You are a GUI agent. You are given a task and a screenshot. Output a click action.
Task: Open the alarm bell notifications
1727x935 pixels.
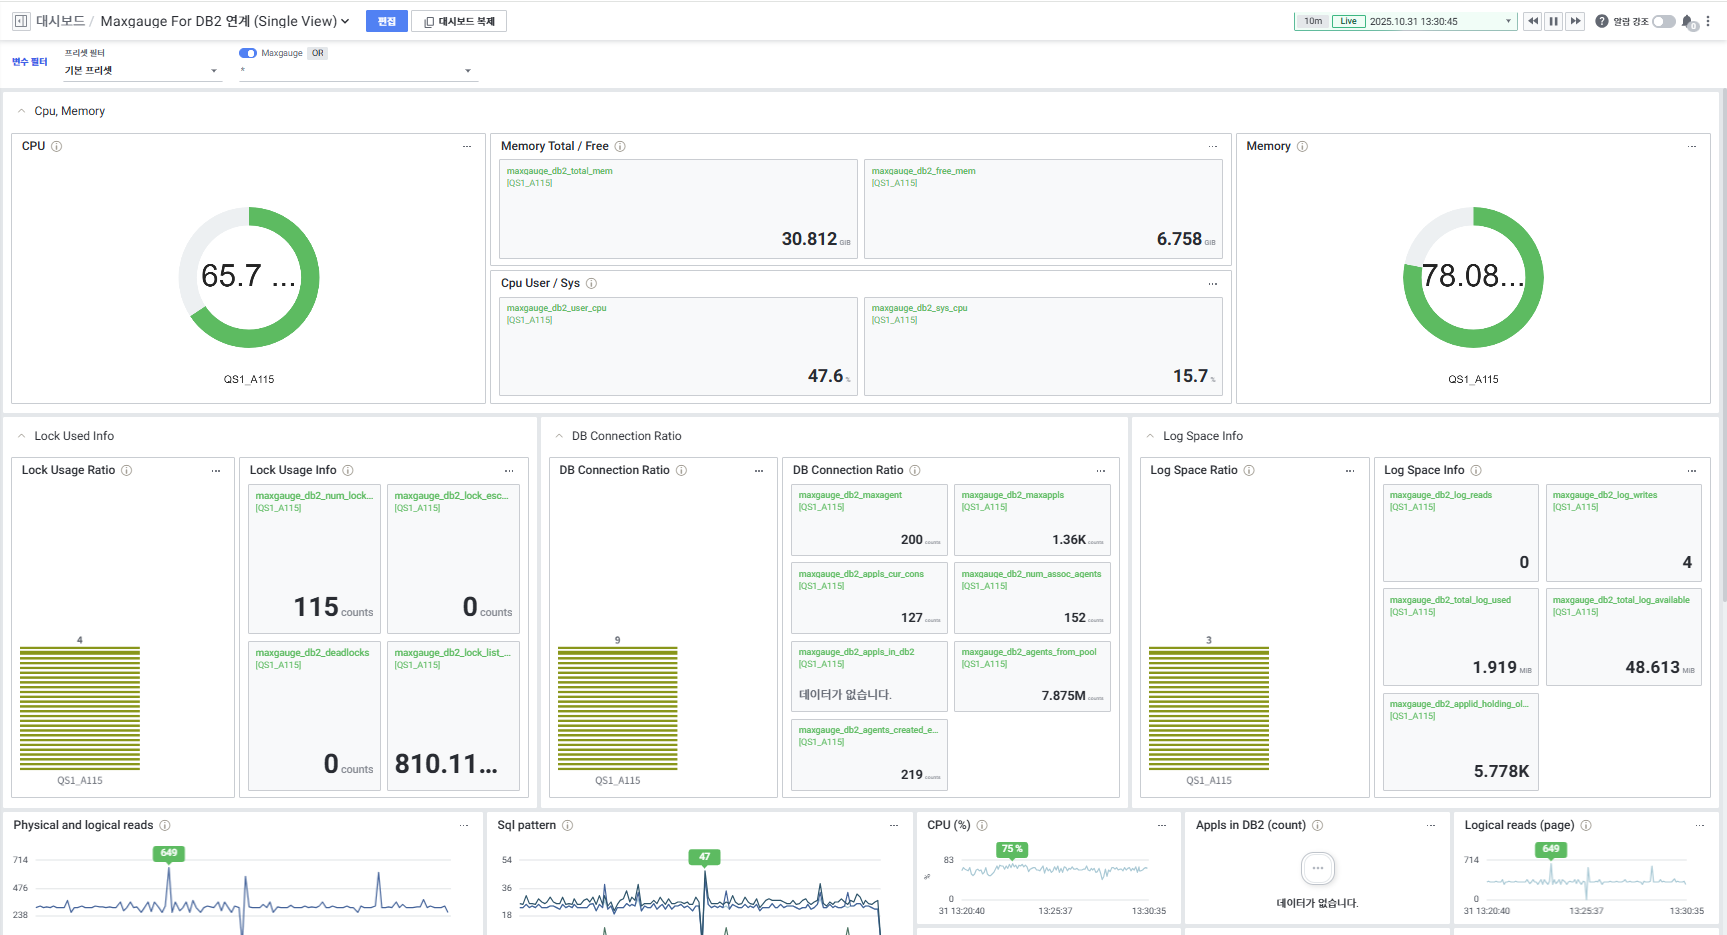point(1688,21)
